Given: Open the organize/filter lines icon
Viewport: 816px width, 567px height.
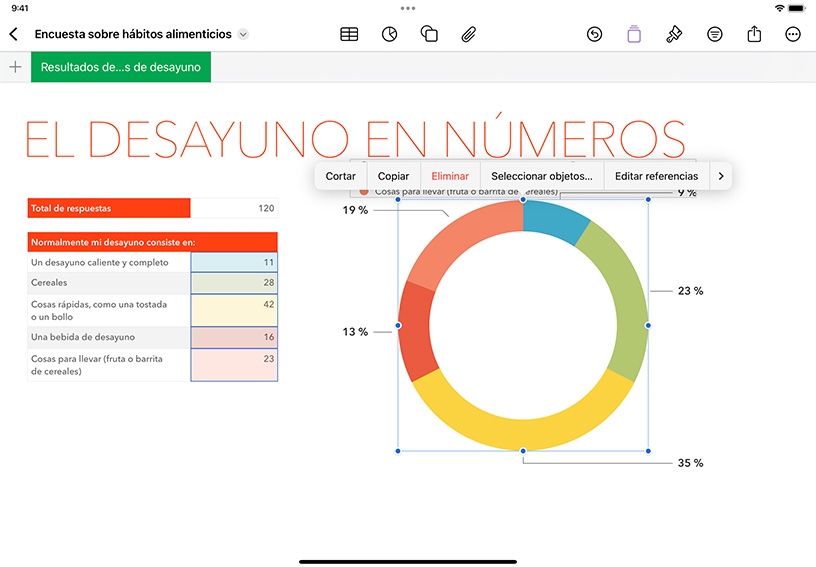Looking at the screenshot, I should coord(715,34).
